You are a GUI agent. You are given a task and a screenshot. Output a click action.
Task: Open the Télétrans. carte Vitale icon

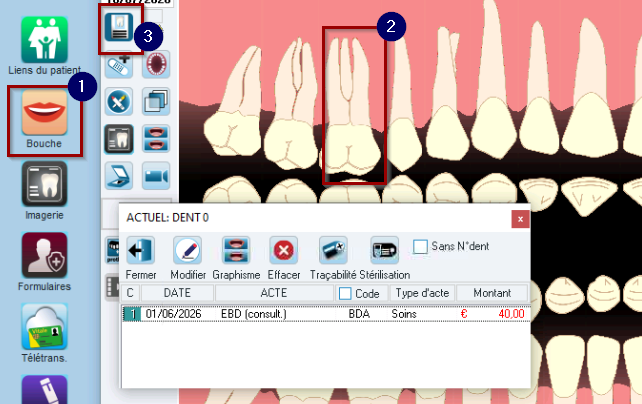(x=44, y=326)
